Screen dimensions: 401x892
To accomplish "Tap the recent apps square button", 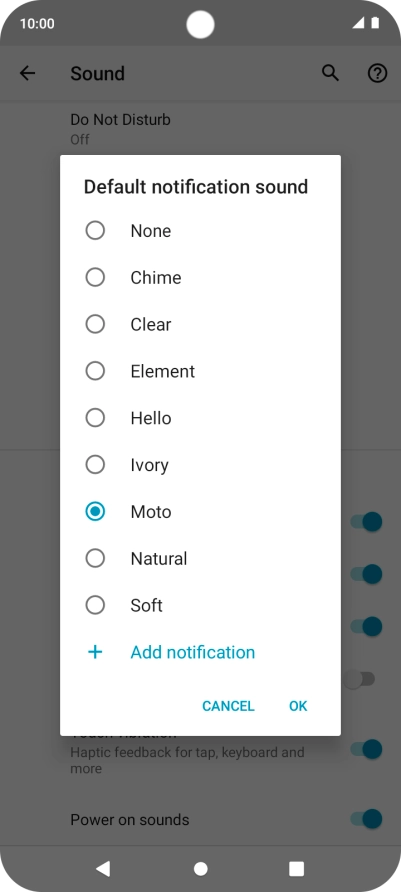I will pyautogui.click(x=296, y=869).
